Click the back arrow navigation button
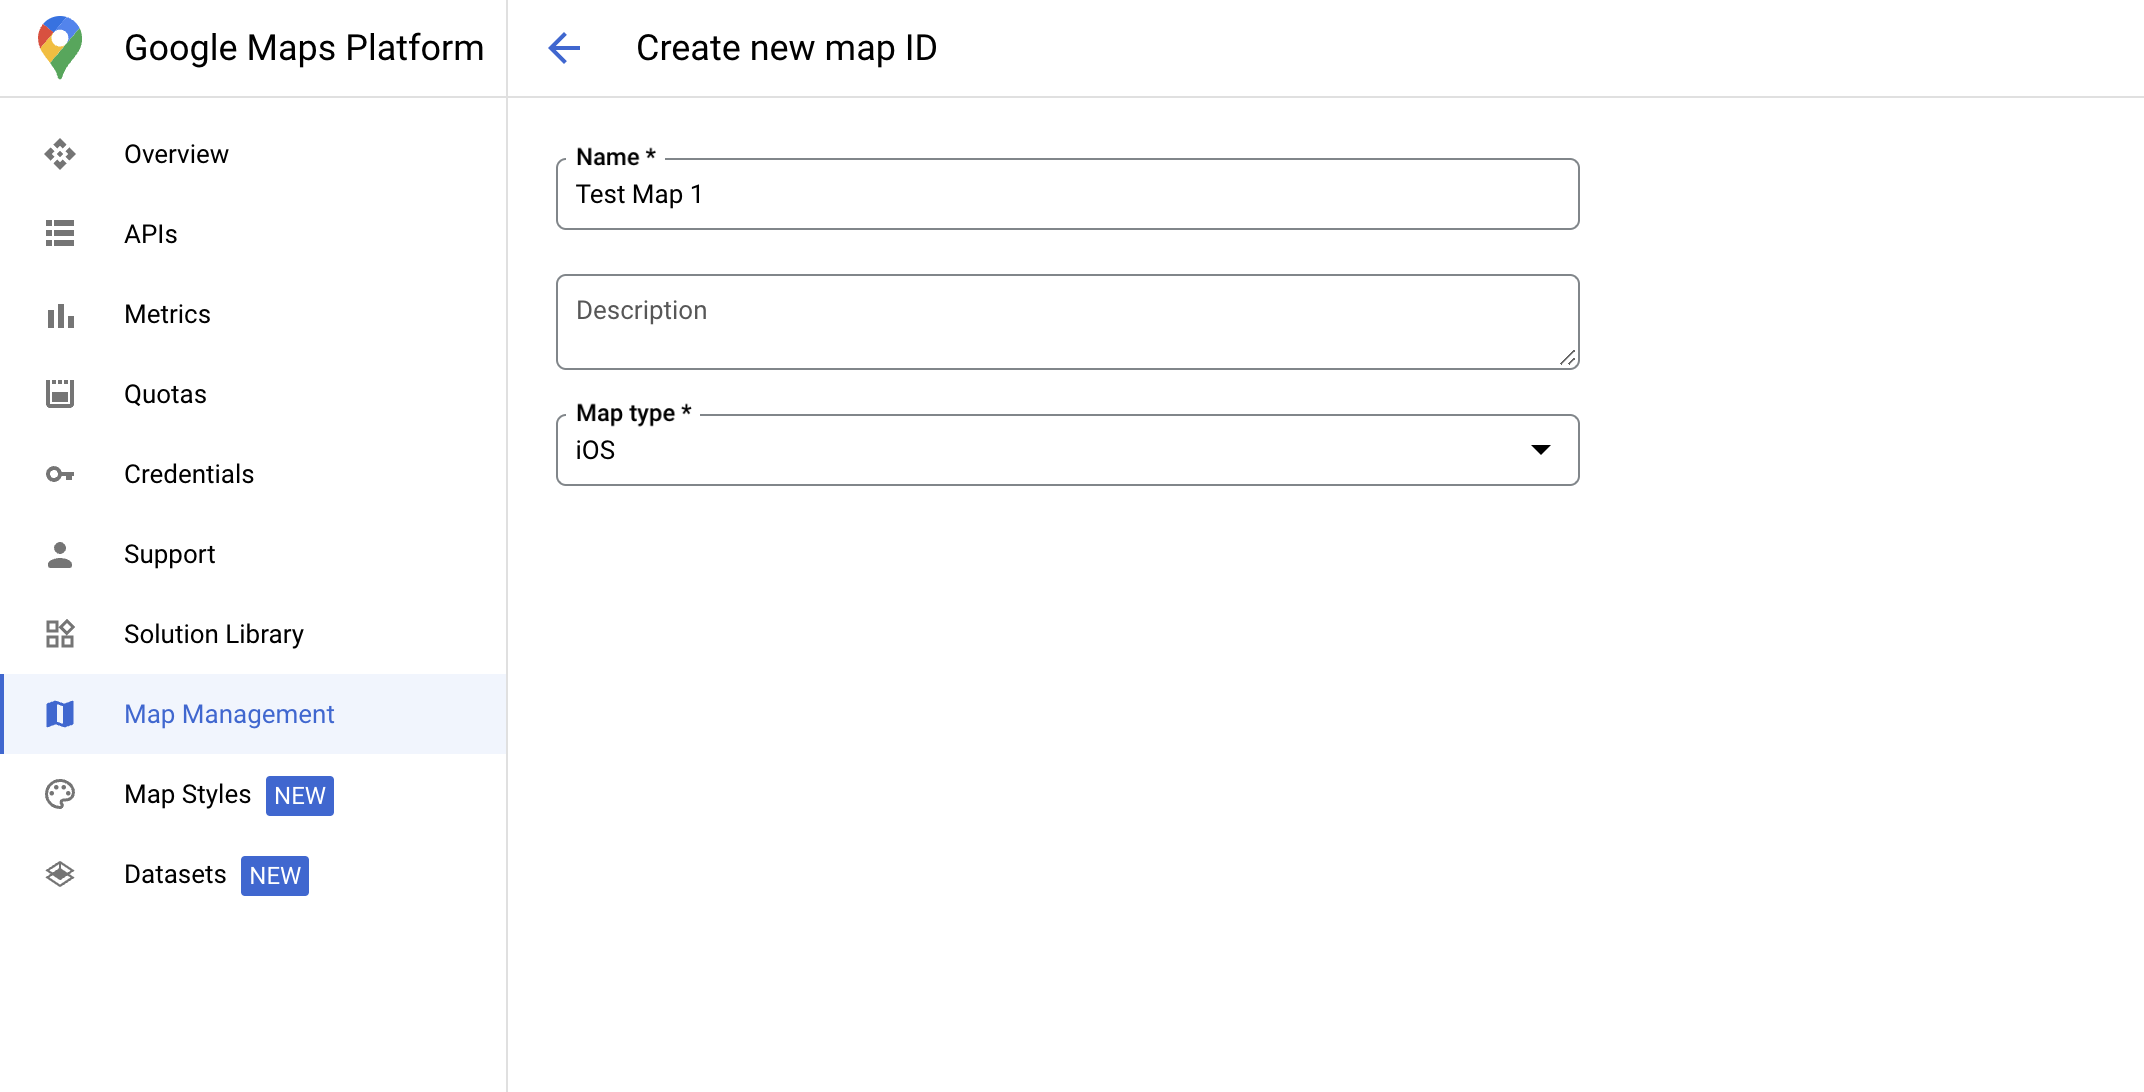 point(564,47)
